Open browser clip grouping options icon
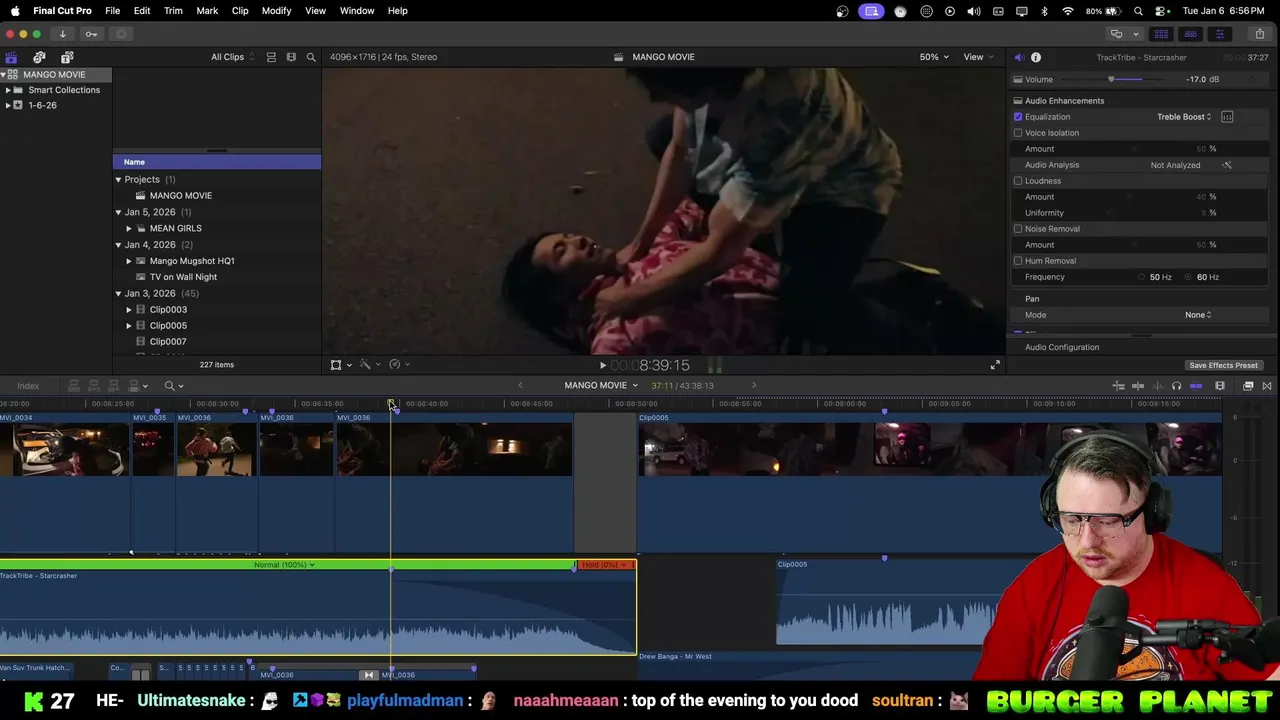This screenshot has height=720, width=1280. 291,57
